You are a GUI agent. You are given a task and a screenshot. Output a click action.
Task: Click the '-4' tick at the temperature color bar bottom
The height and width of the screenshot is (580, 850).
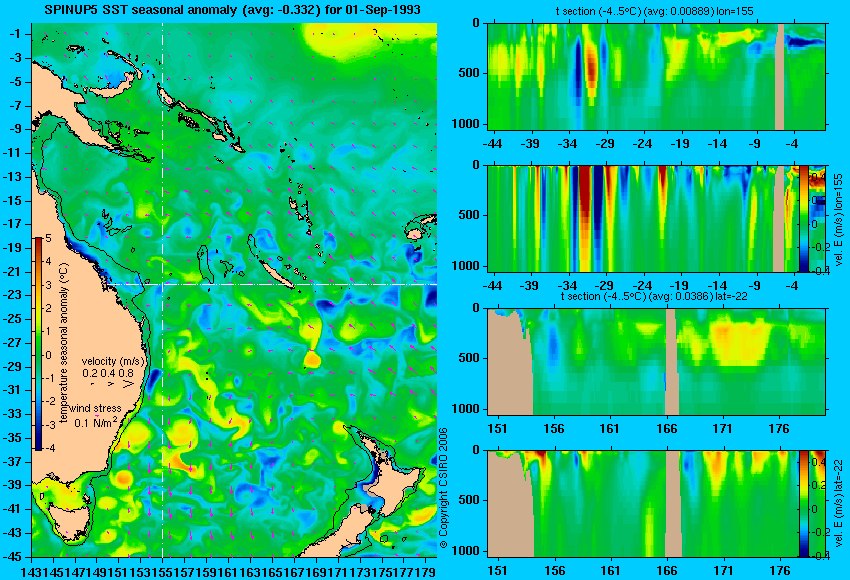coord(49,449)
